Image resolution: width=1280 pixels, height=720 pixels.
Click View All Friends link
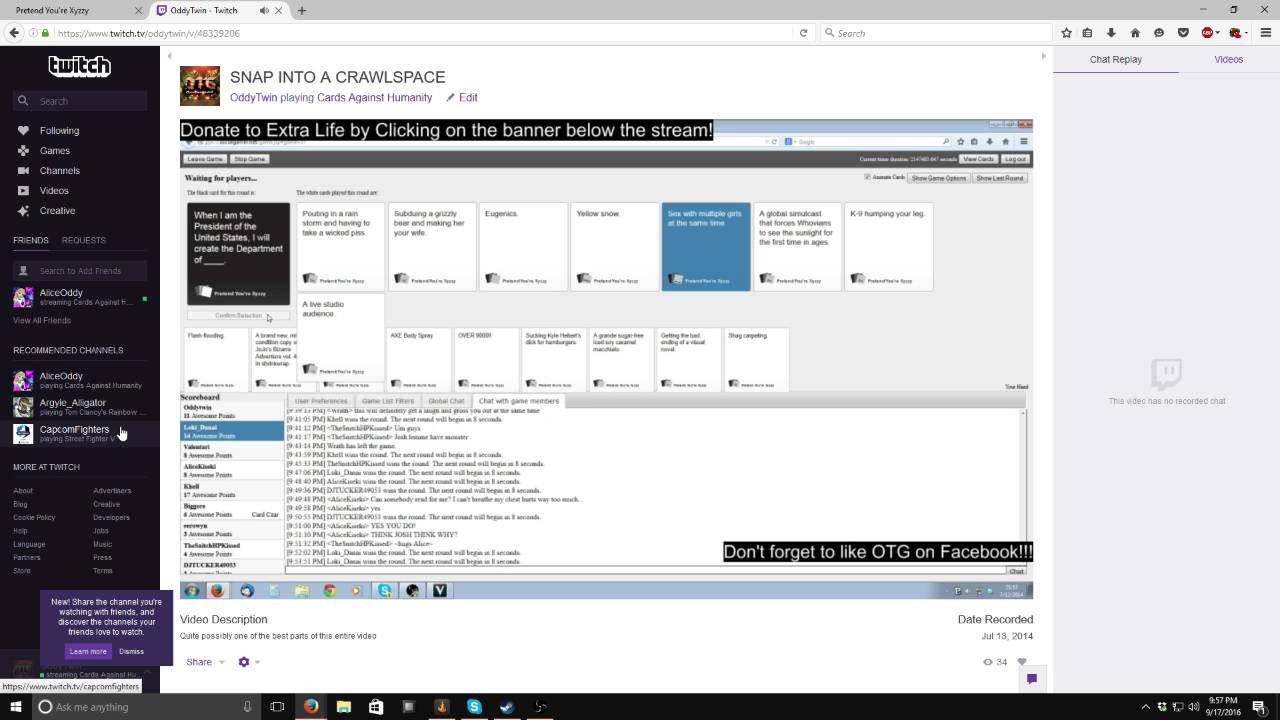42,320
